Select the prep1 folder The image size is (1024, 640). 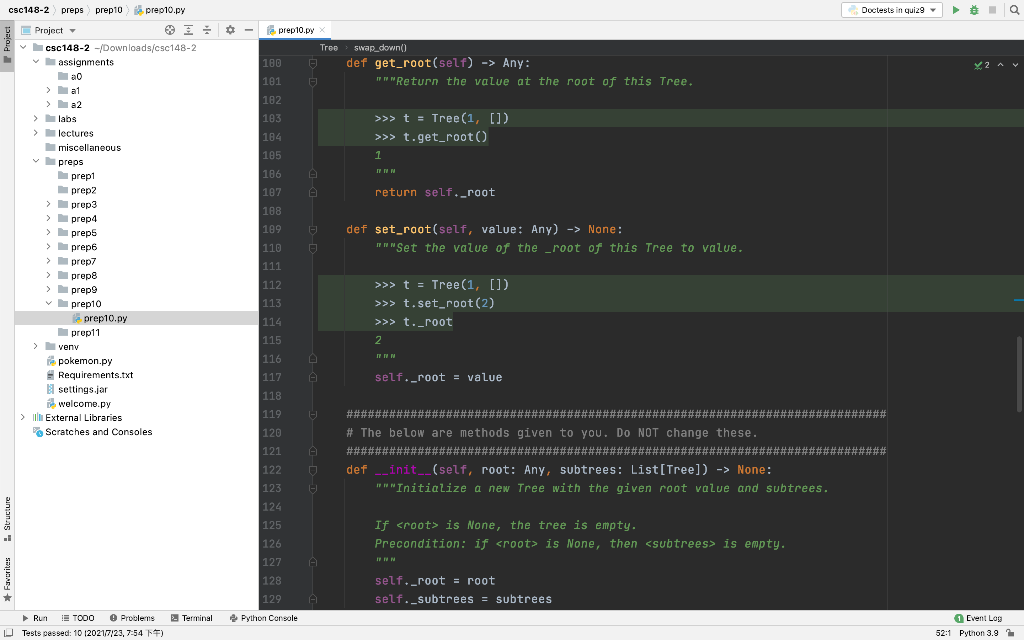pyautogui.click(x=77, y=176)
